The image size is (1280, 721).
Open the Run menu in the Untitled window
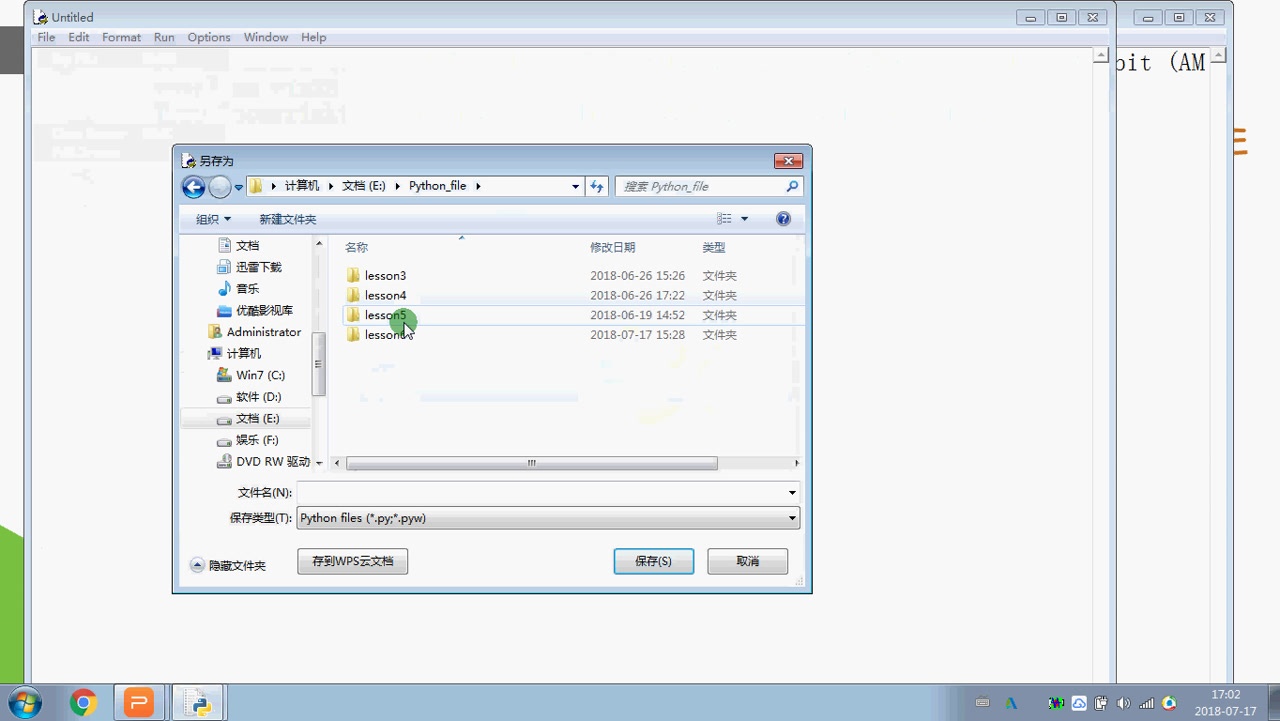(x=164, y=37)
